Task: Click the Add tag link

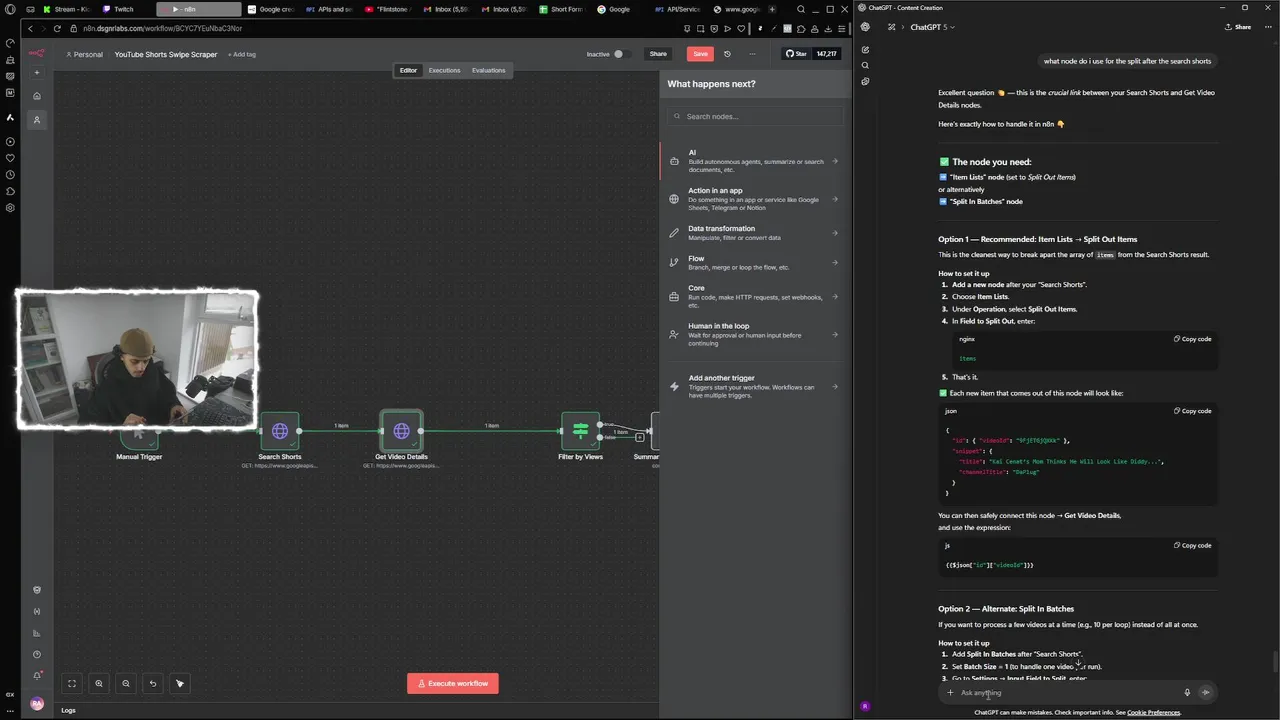Action: click(242, 54)
